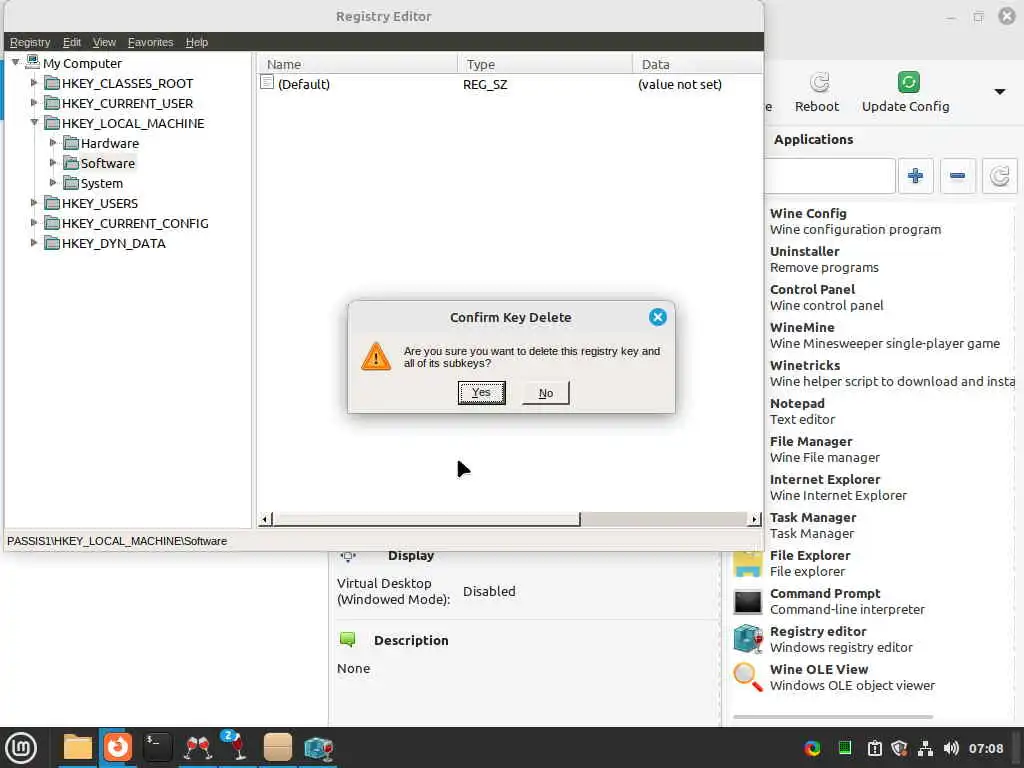The image size is (1024, 768).
Task: Click the HKEY_CURRENT_CONFIG folder icon
Action: (x=52, y=223)
